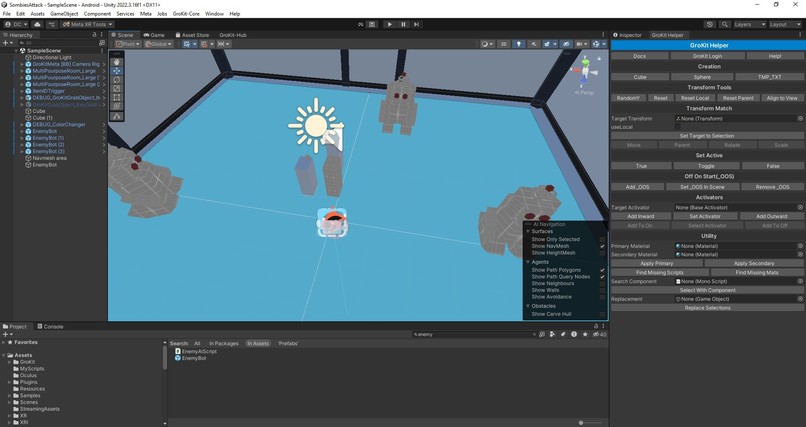
Task: Clear the enemy search field
Action: point(534,335)
